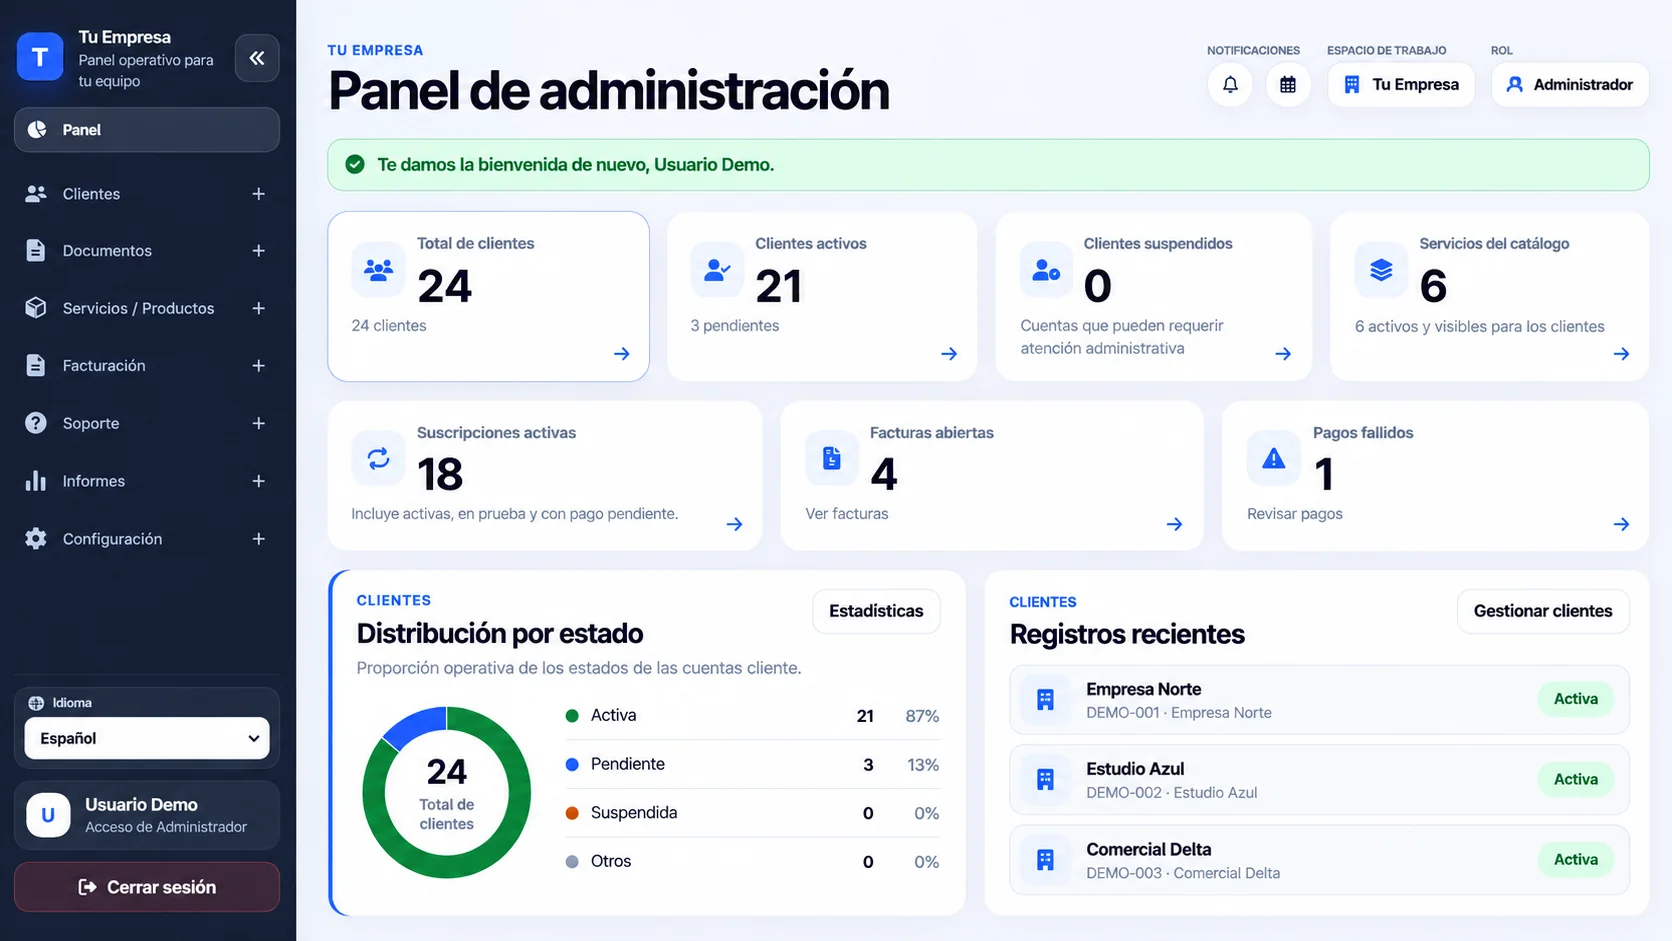This screenshot has height=941, width=1672.
Task: Click the Tu Empresa logo tile
Action: 40,57
